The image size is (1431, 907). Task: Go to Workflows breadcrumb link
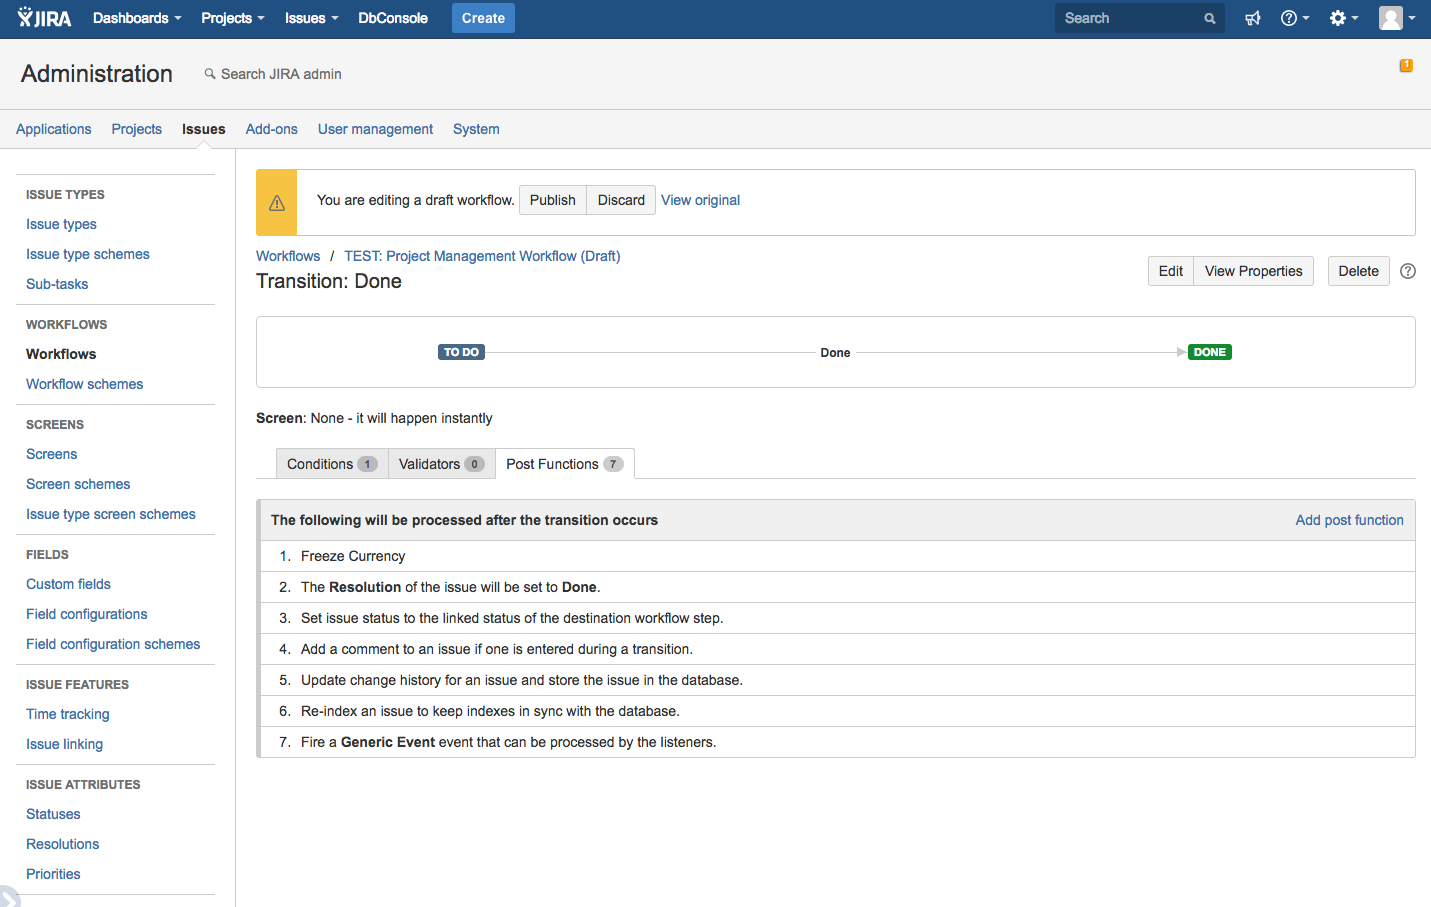click(x=288, y=256)
